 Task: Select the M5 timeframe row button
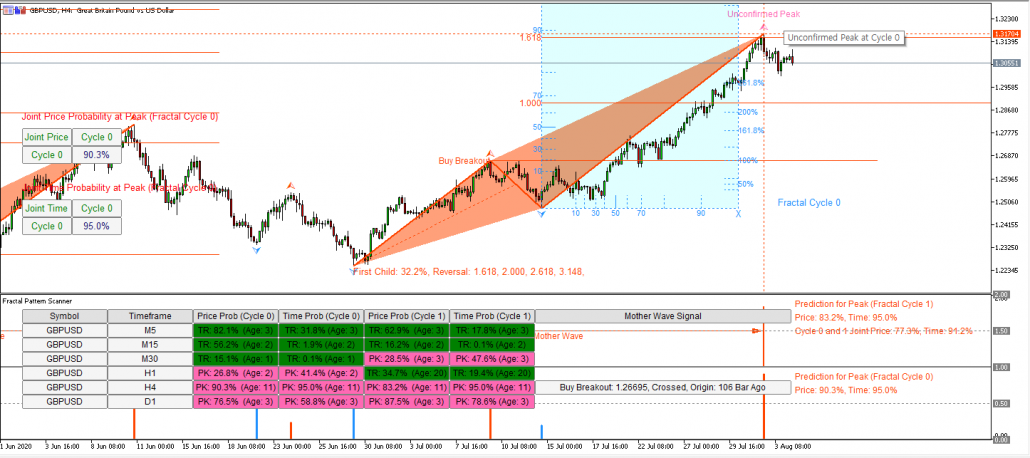point(149,330)
